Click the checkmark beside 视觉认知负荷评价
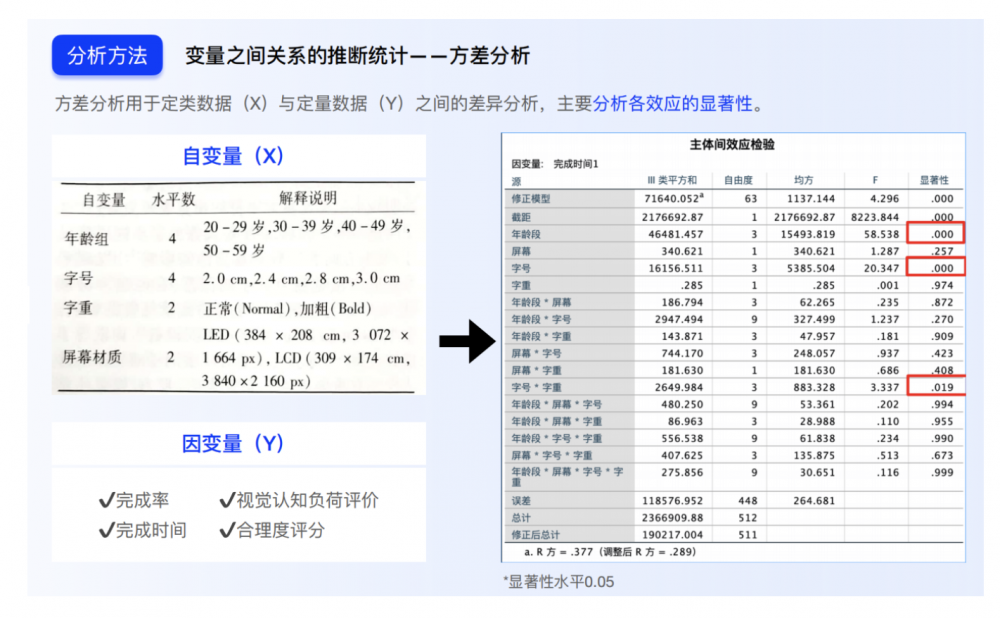The width and height of the screenshot is (1000, 618). [x=227, y=500]
